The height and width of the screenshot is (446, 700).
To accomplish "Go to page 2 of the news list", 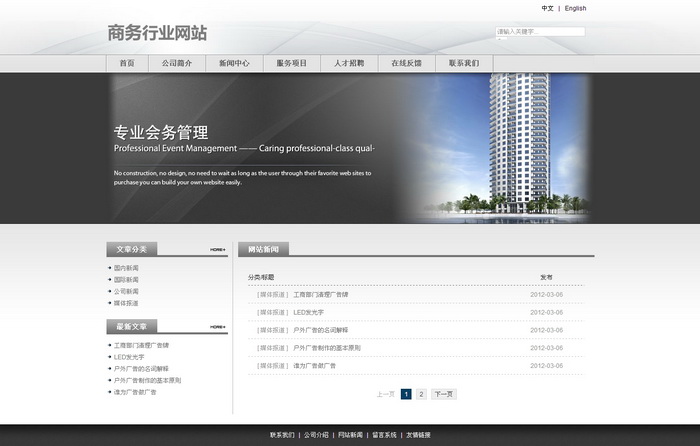I will pyautogui.click(x=421, y=394).
